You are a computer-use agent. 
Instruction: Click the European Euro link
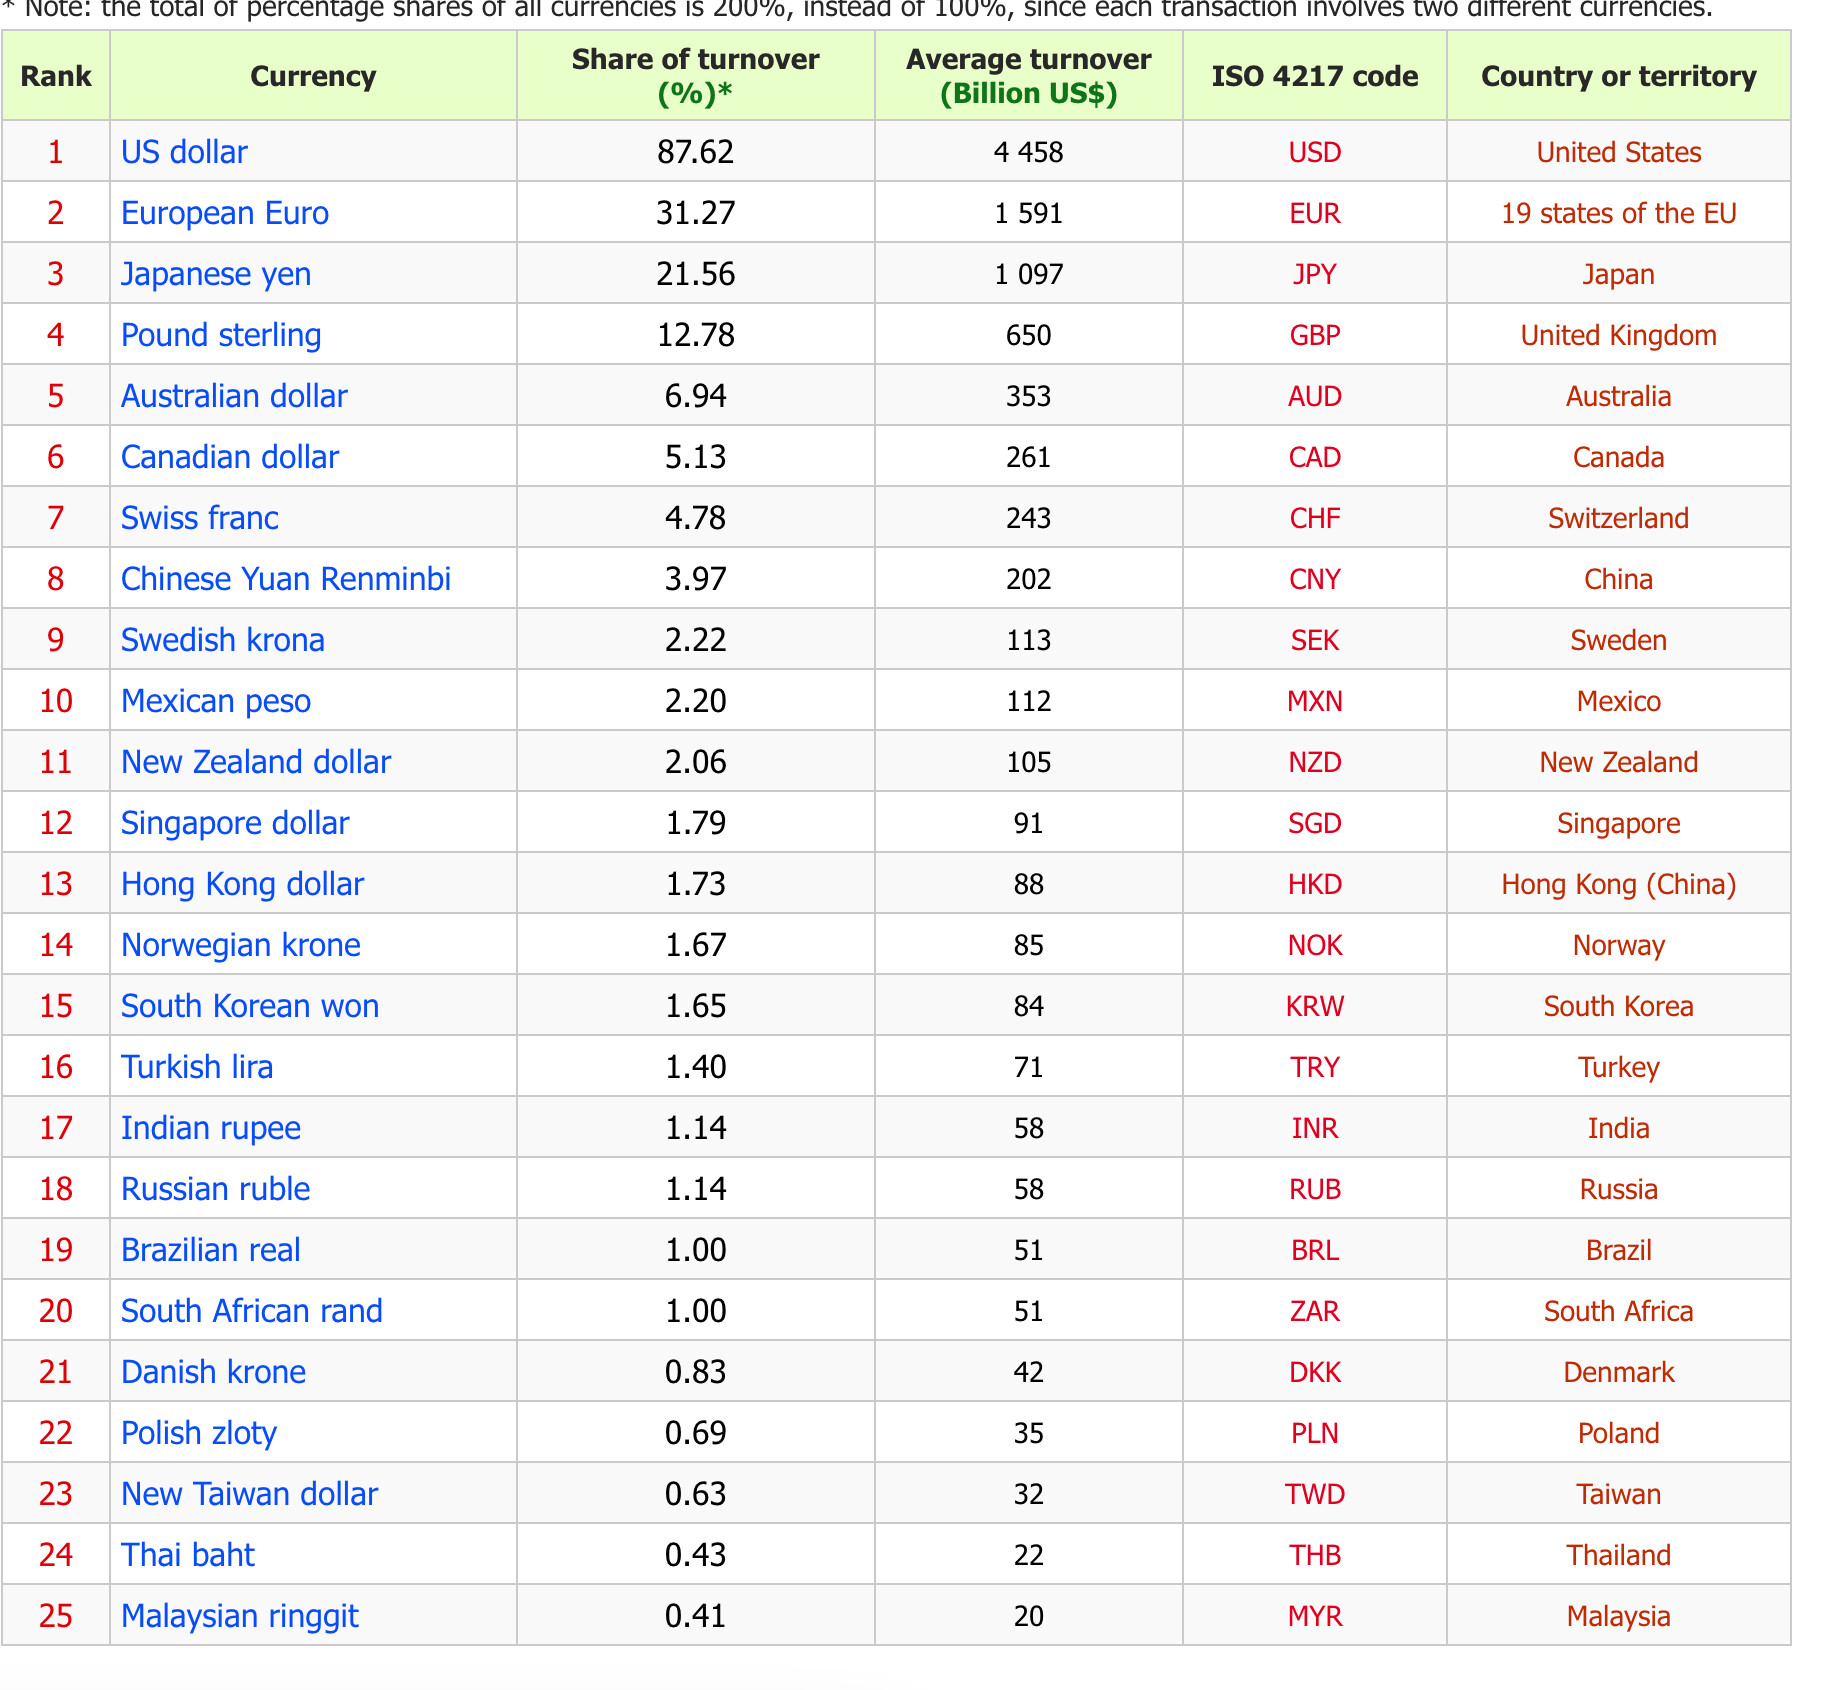(x=224, y=213)
